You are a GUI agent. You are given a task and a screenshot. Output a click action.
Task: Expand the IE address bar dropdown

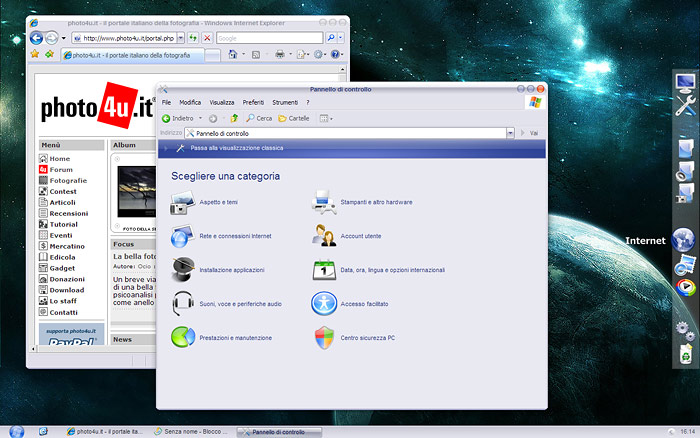[181, 38]
